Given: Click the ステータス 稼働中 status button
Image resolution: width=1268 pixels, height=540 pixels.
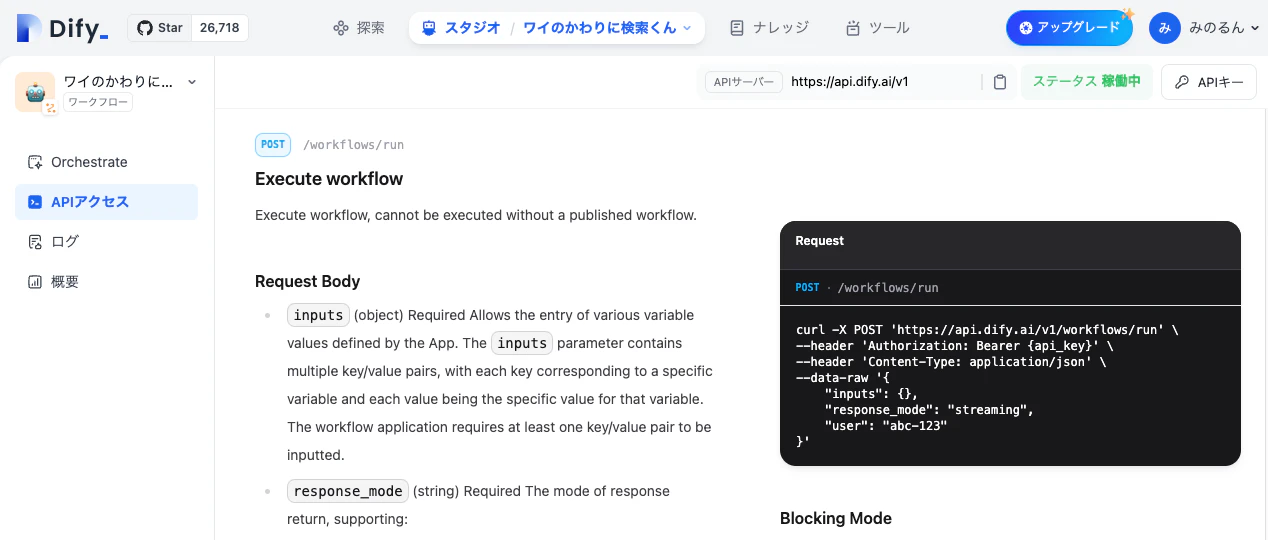Looking at the screenshot, I should click(x=1087, y=82).
